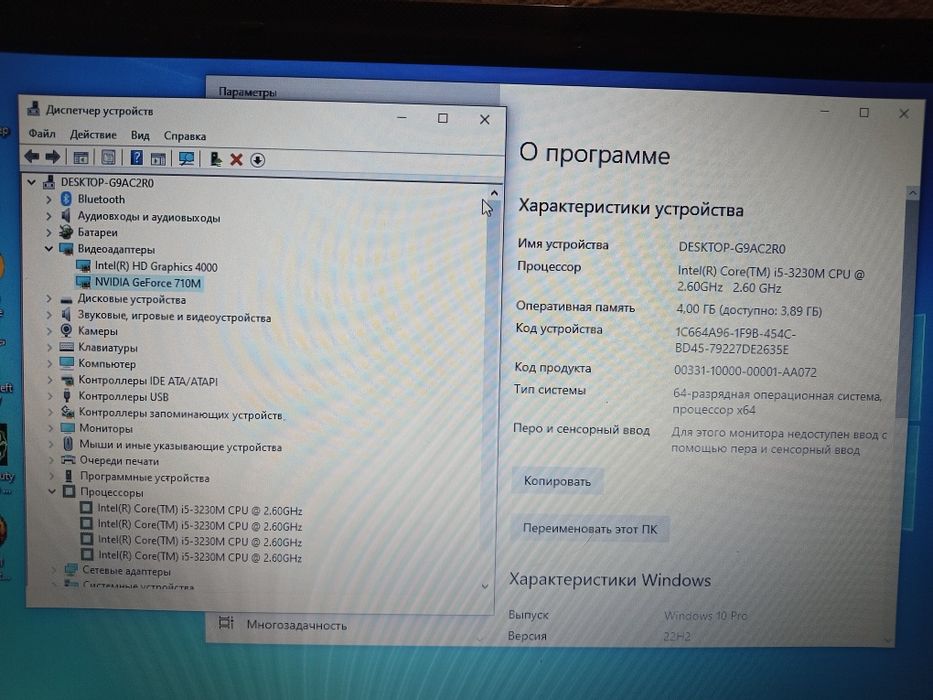
Task: Click the Bluetooth category icon
Action: [x=66, y=199]
